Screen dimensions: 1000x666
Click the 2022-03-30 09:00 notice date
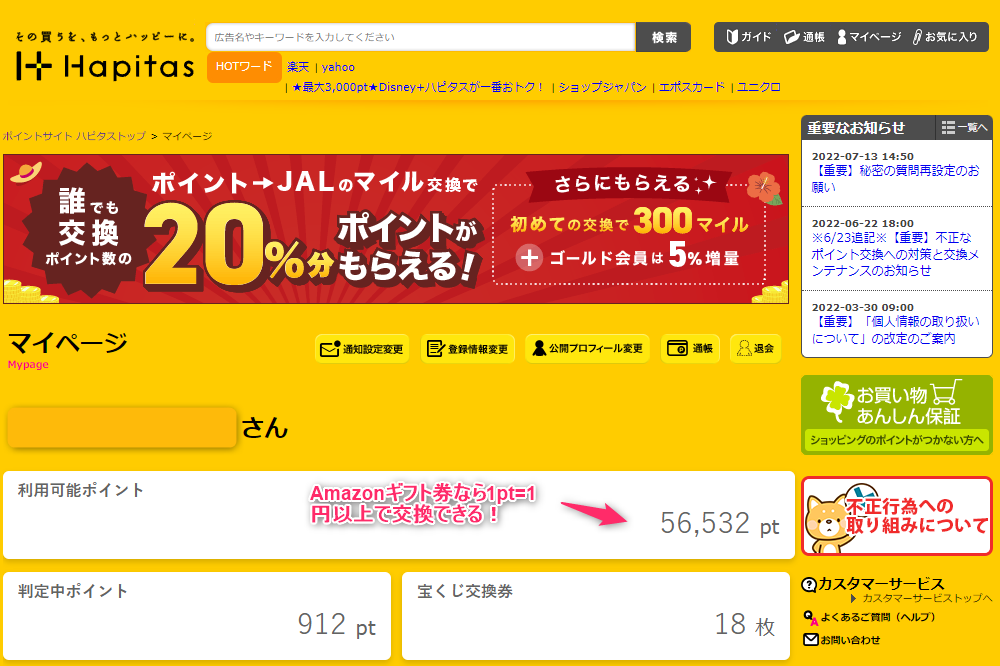[x=862, y=307]
